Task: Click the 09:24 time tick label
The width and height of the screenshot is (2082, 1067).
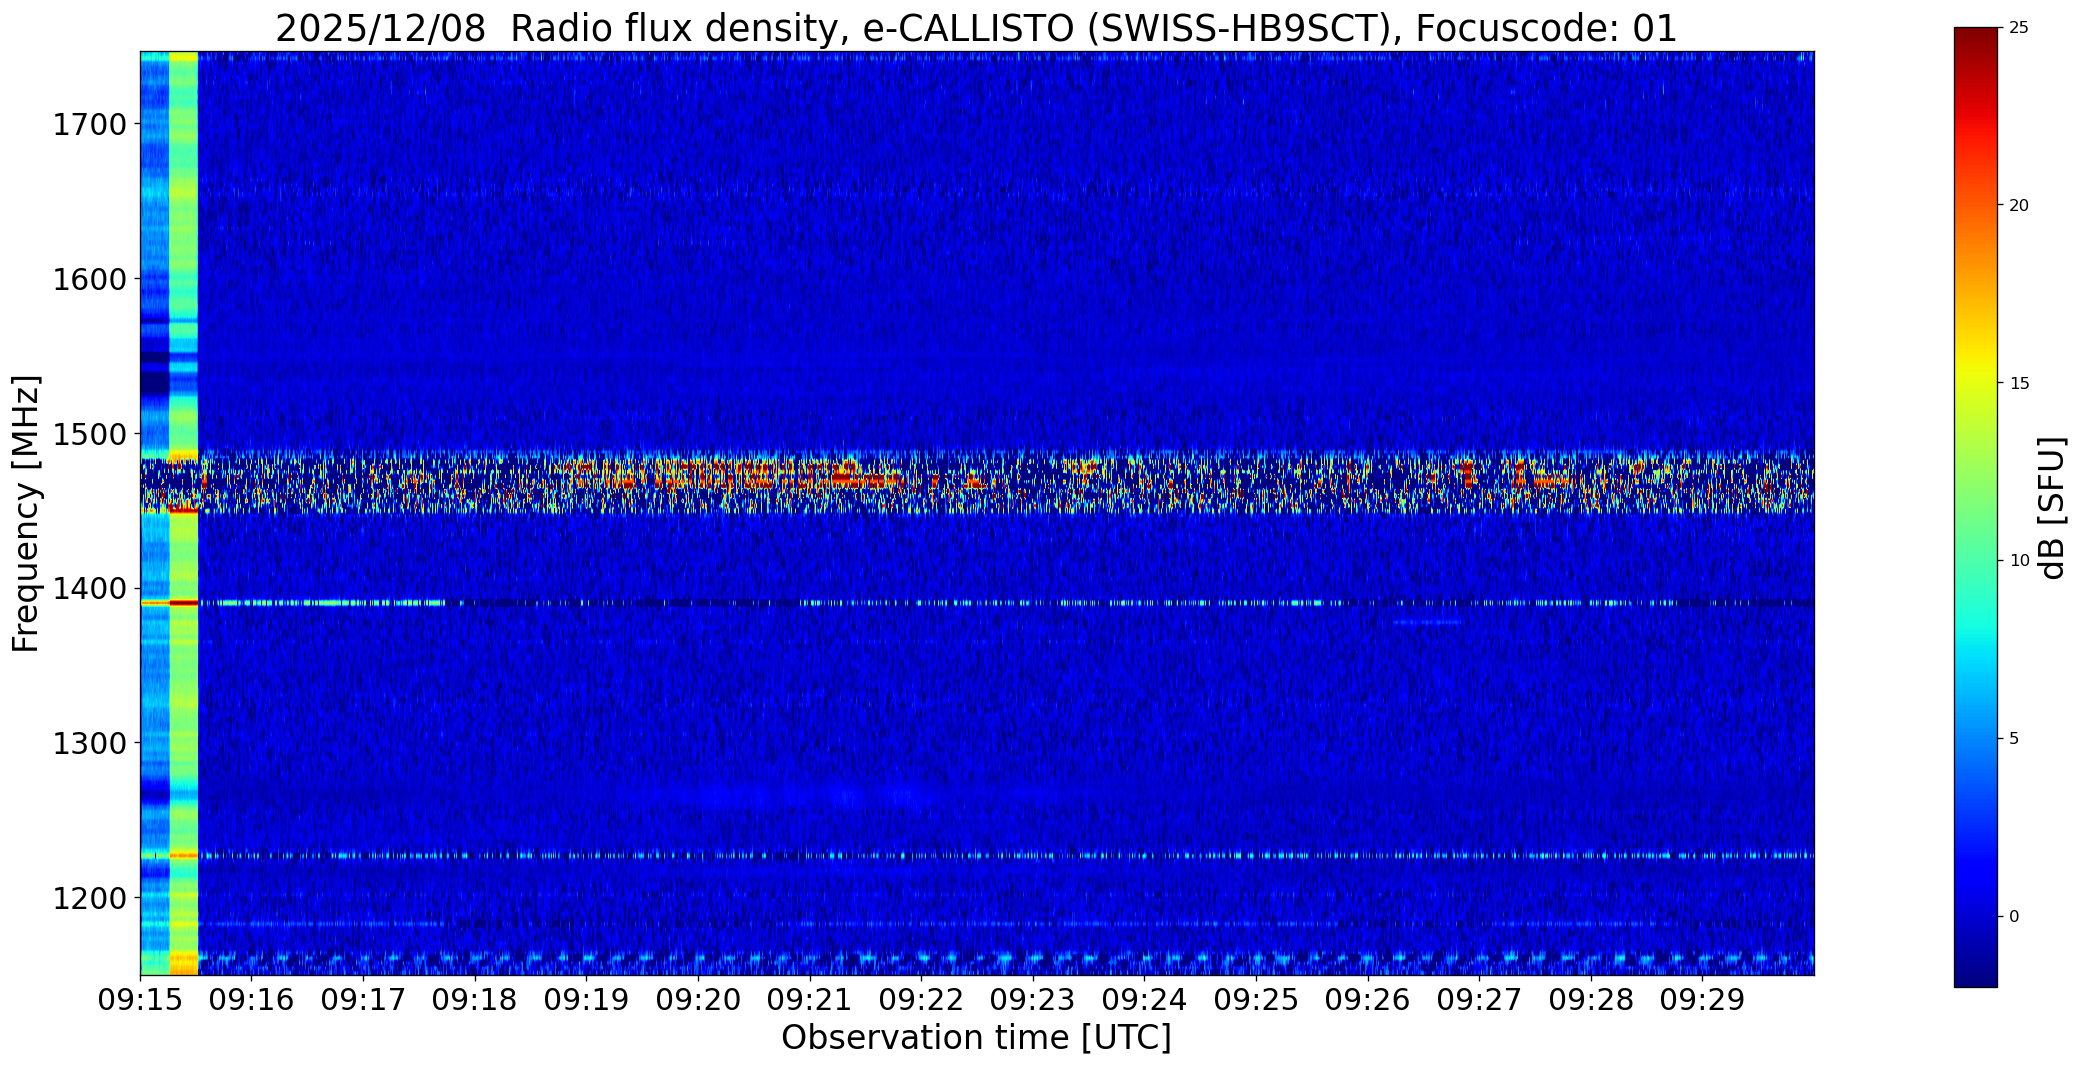Action: point(1144,1000)
